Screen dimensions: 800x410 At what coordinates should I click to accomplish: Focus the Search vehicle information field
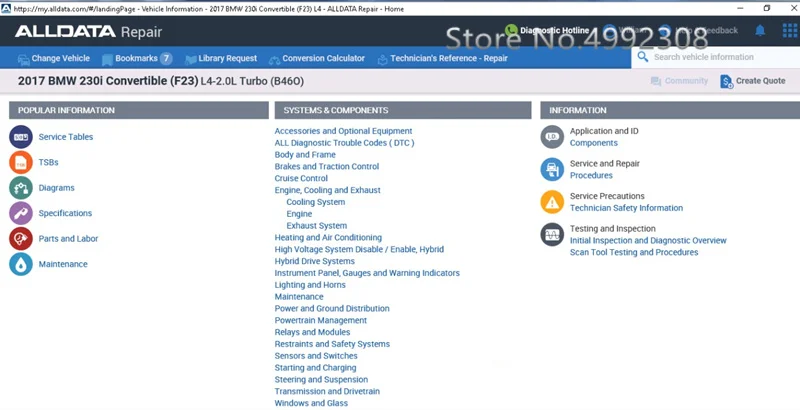click(715, 57)
